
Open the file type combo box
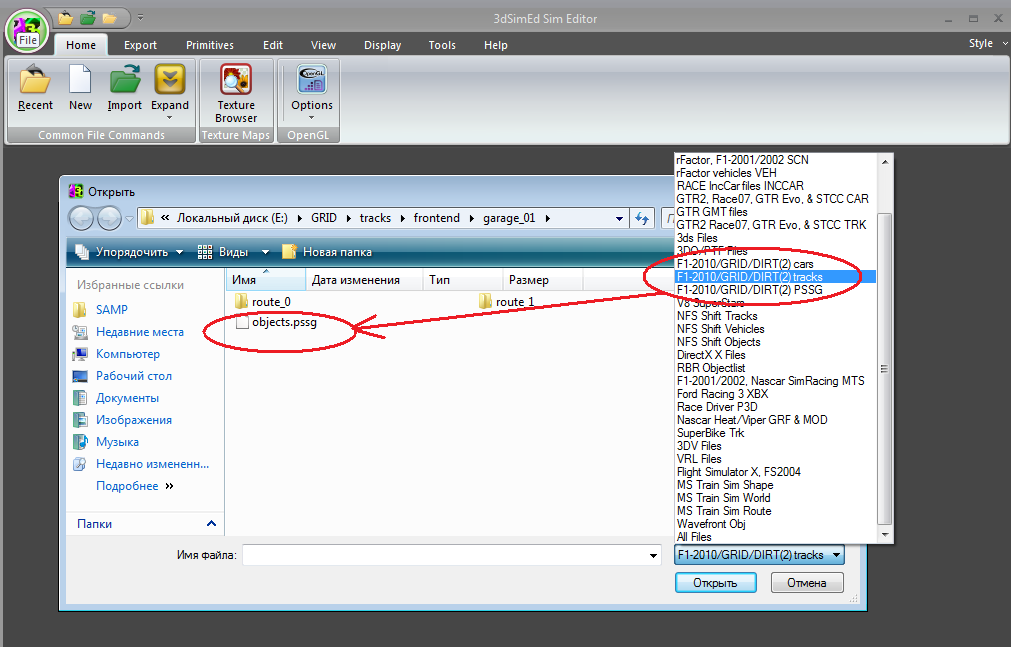759,555
